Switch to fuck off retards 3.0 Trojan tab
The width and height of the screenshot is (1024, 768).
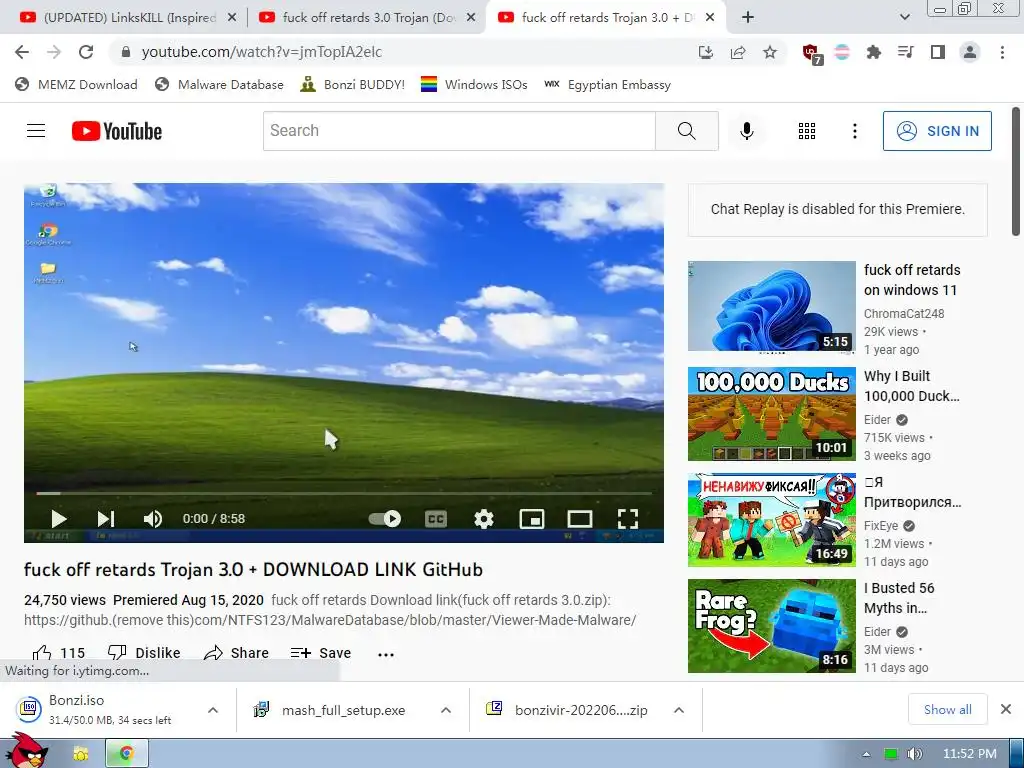366,18
